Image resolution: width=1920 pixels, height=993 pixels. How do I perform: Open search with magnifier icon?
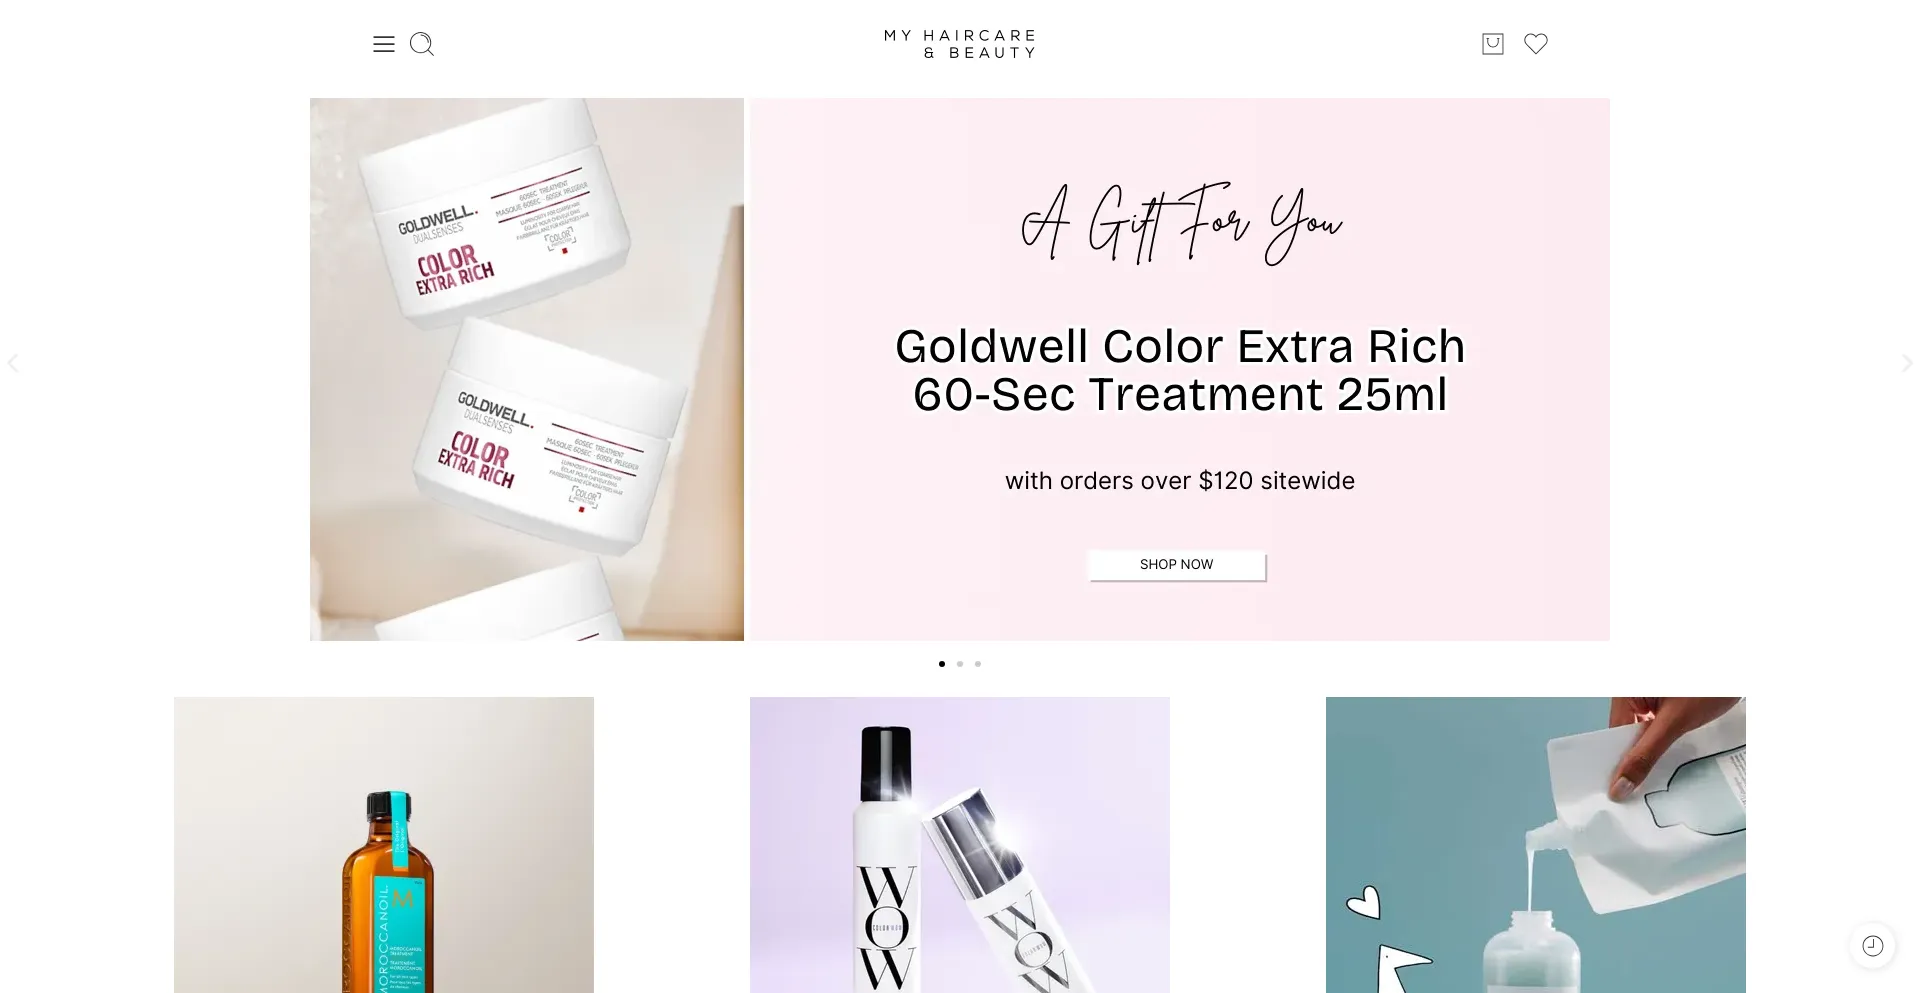point(422,44)
